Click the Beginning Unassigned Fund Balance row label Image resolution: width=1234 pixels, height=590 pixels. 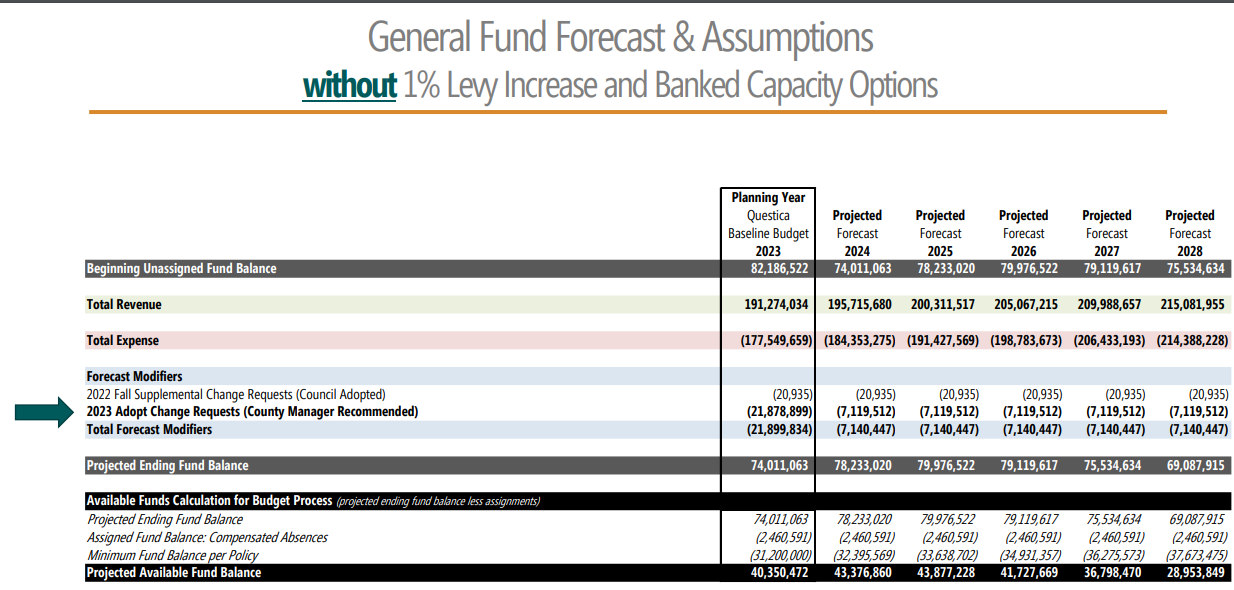(x=181, y=268)
